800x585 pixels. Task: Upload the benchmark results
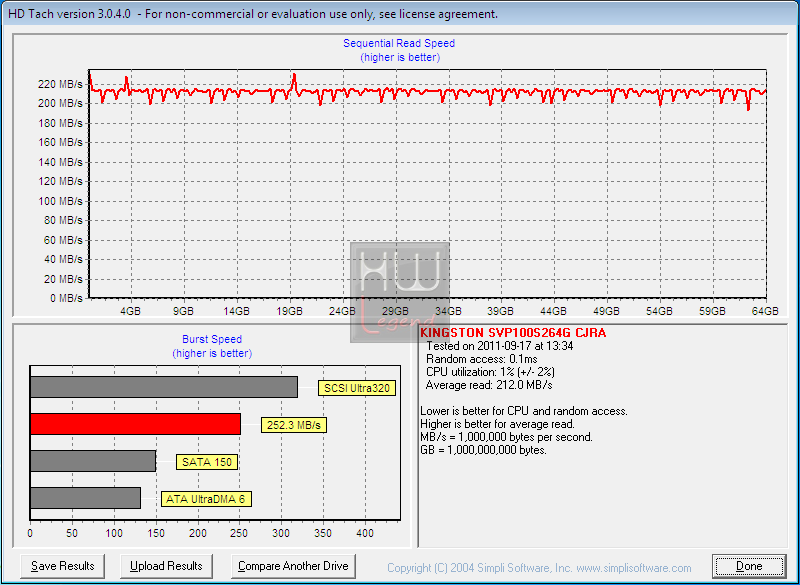(x=166, y=566)
